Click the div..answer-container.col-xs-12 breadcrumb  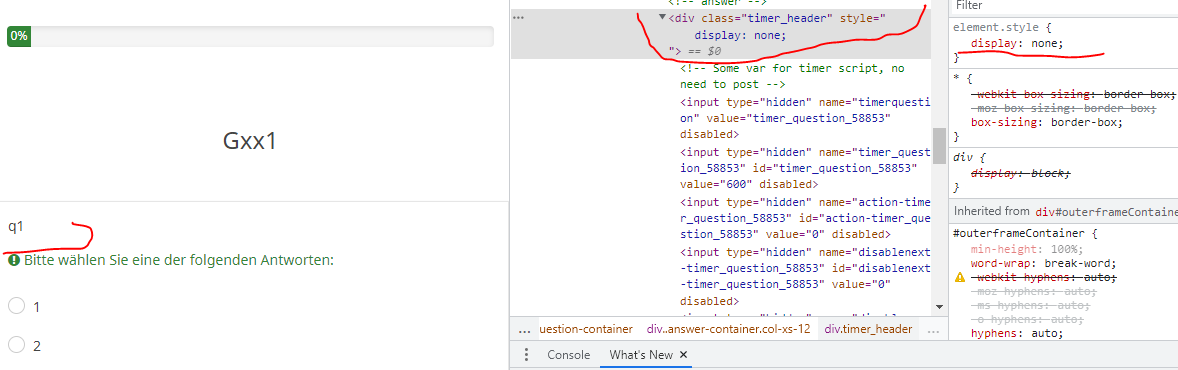(x=728, y=329)
